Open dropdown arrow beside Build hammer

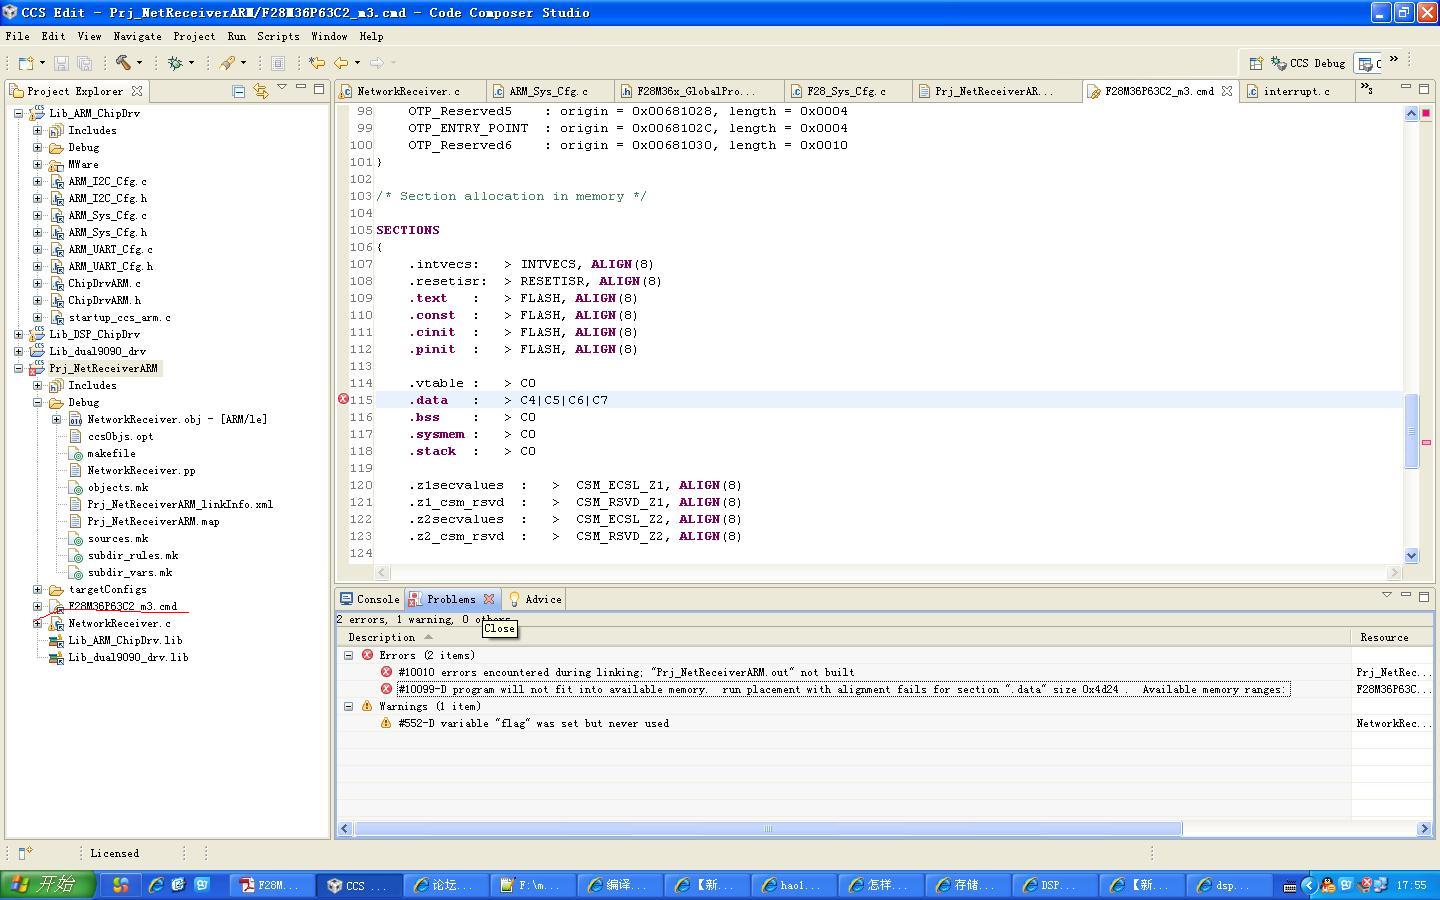tap(139, 63)
